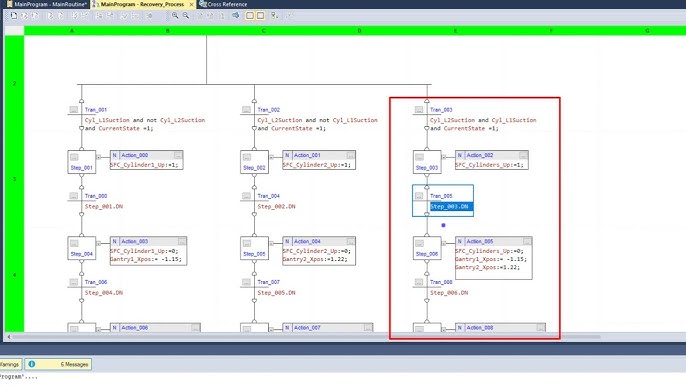This screenshot has height=386, width=686.
Task: Click the zoom in magnifier icon
Action: [175, 16]
